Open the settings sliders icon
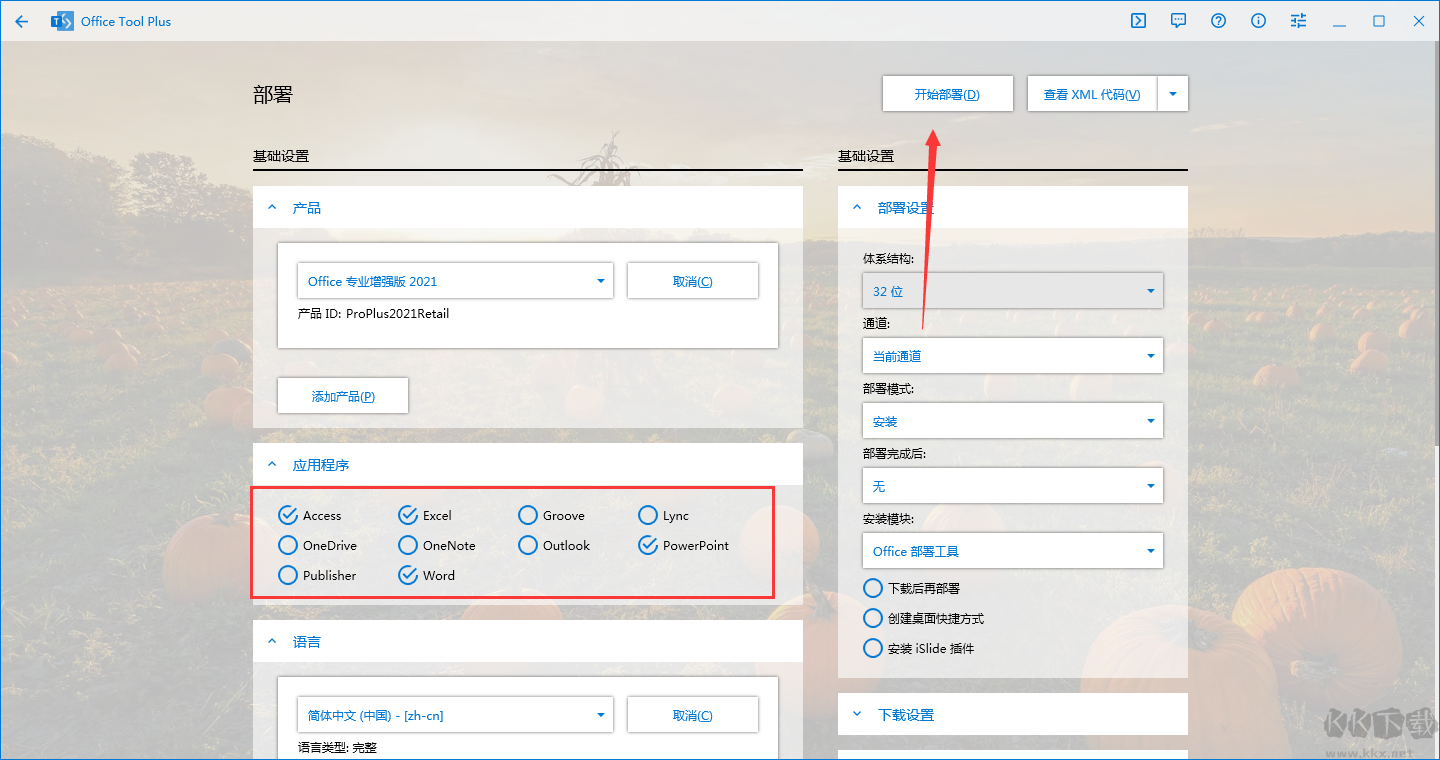Screen dimensions: 1440x760 coord(1298,20)
